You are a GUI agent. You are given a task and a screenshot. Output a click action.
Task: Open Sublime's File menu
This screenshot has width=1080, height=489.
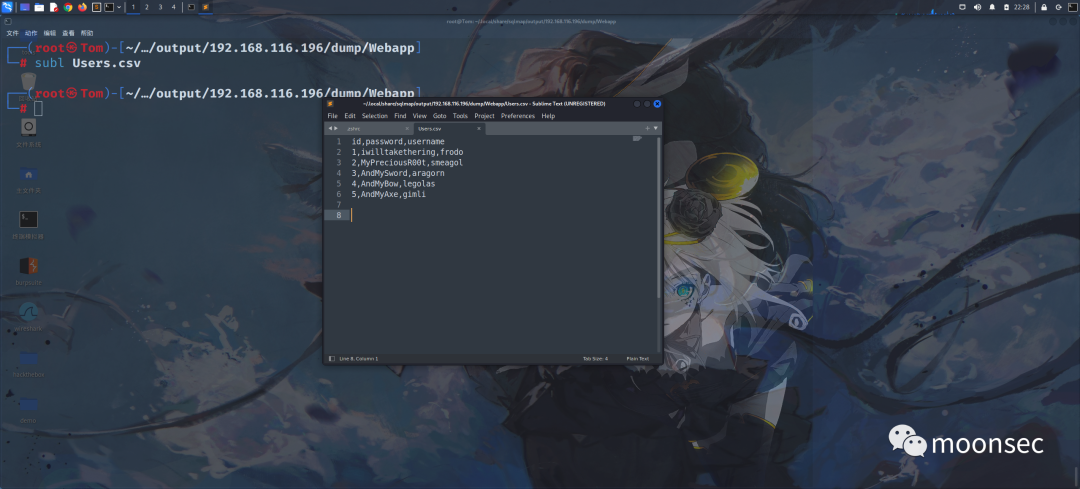[332, 116]
